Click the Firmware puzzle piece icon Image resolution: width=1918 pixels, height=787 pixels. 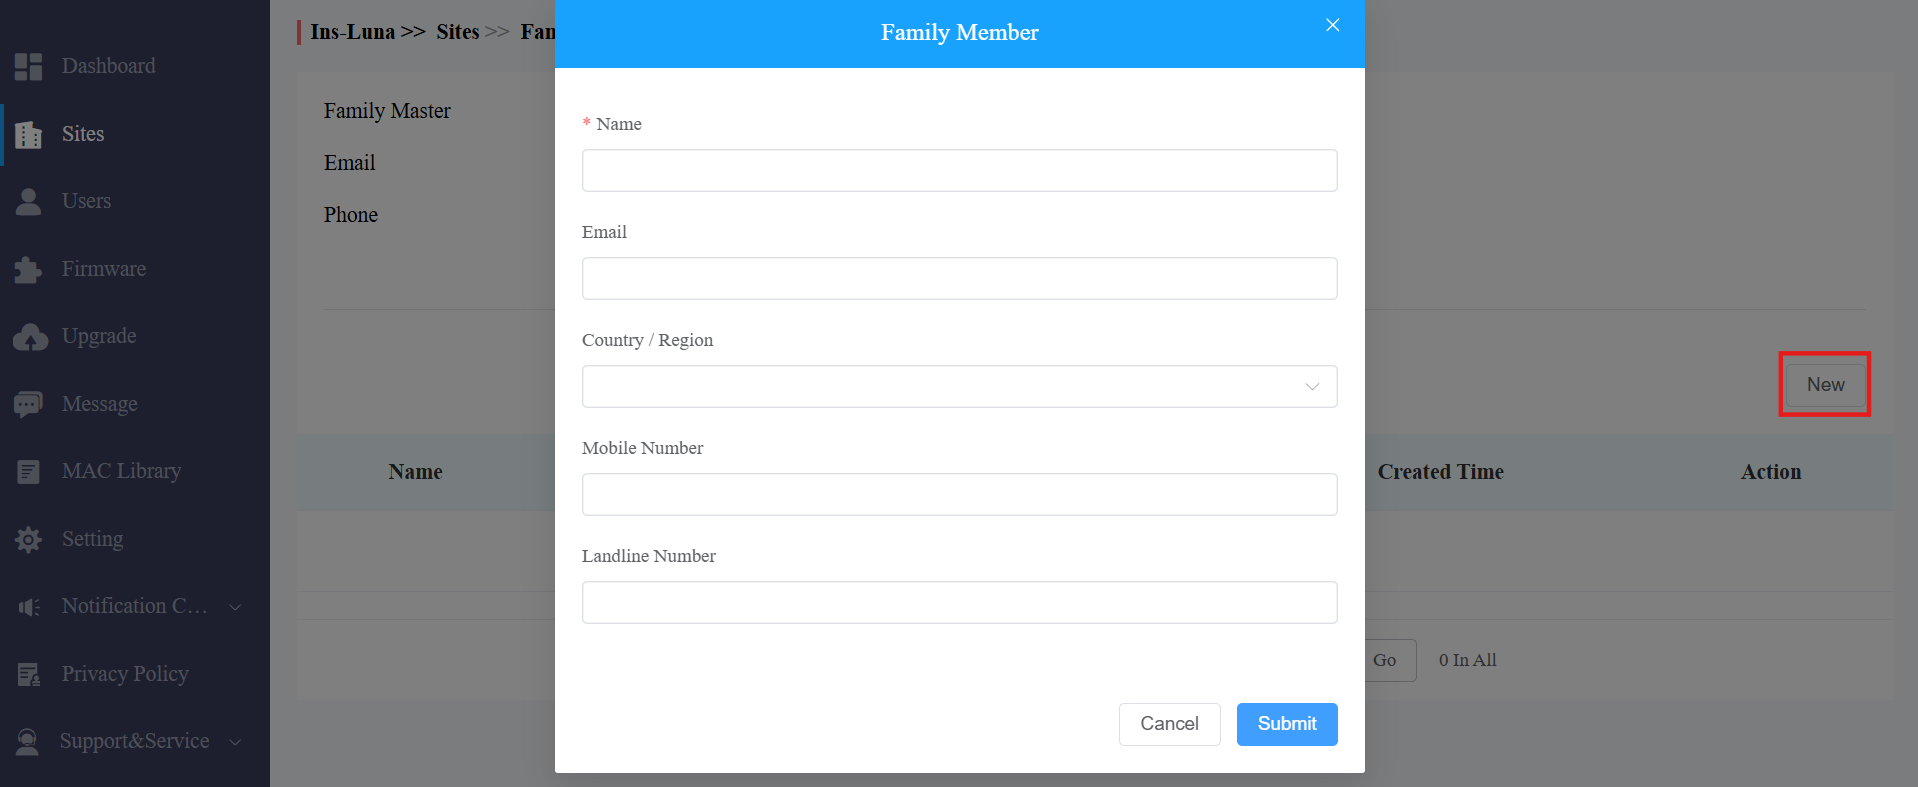pyautogui.click(x=28, y=269)
